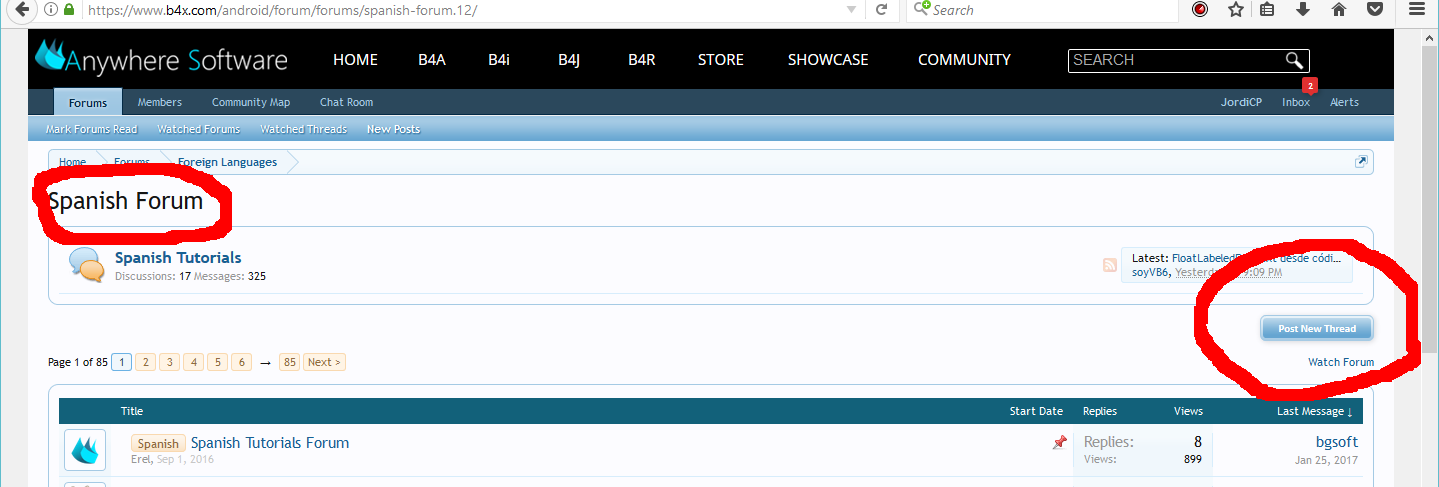Reload the page with the refresh icon
Image resolution: width=1439 pixels, height=487 pixels.
[881, 10]
